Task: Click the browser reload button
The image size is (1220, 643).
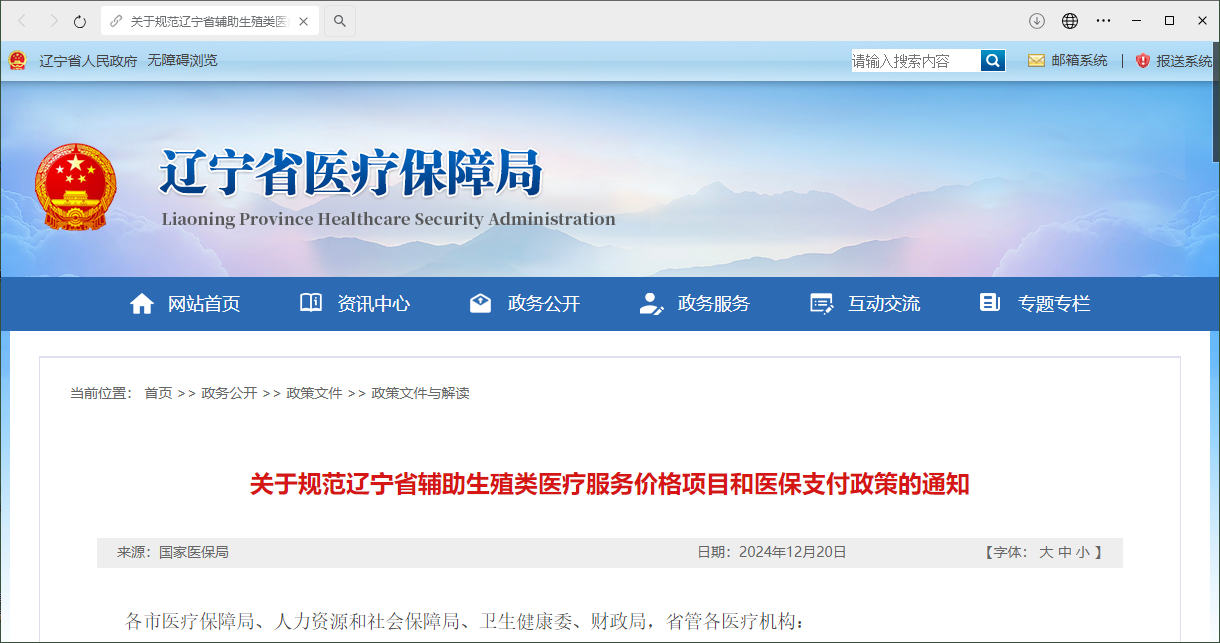Action: click(80, 21)
